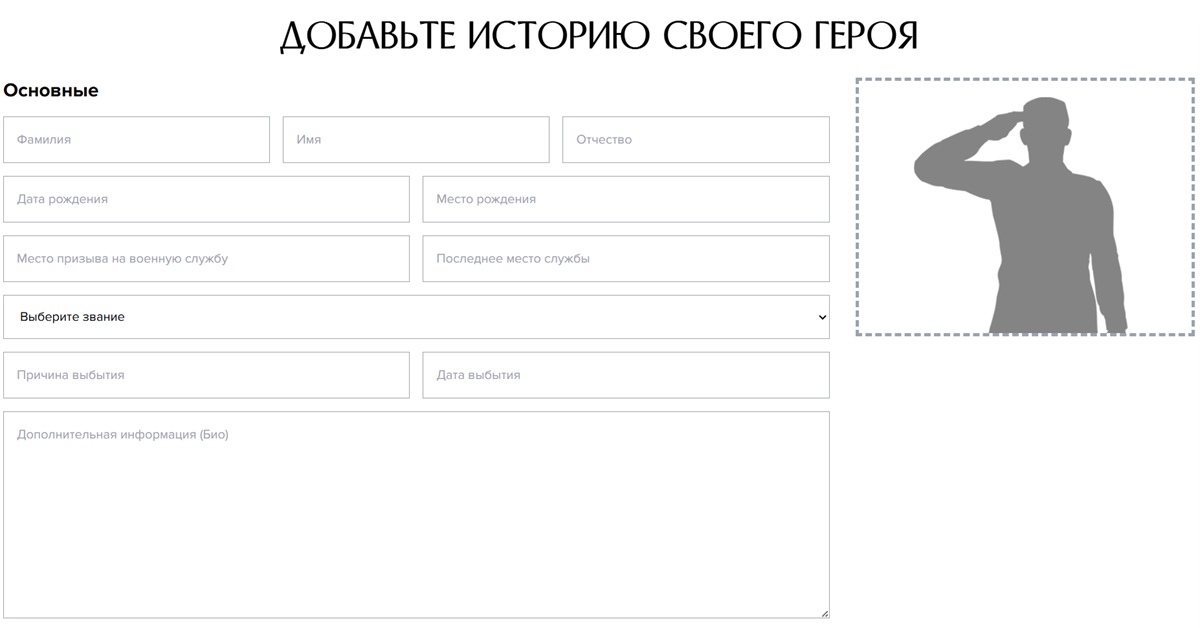Image resolution: width=1200 pixels, height=628 pixels.
Task: Click the chevron arrow of the rank selector
Action: click(x=822, y=318)
